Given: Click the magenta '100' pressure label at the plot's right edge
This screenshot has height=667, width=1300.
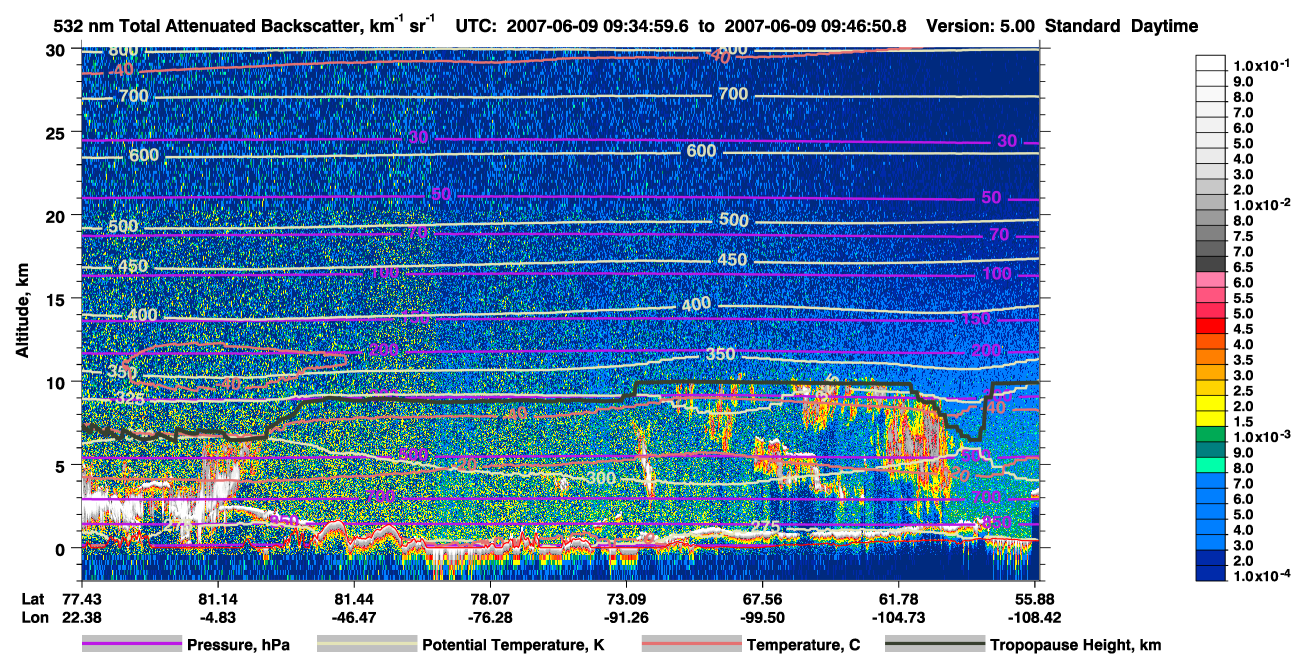Looking at the screenshot, I should pyautogui.click(x=996, y=274).
